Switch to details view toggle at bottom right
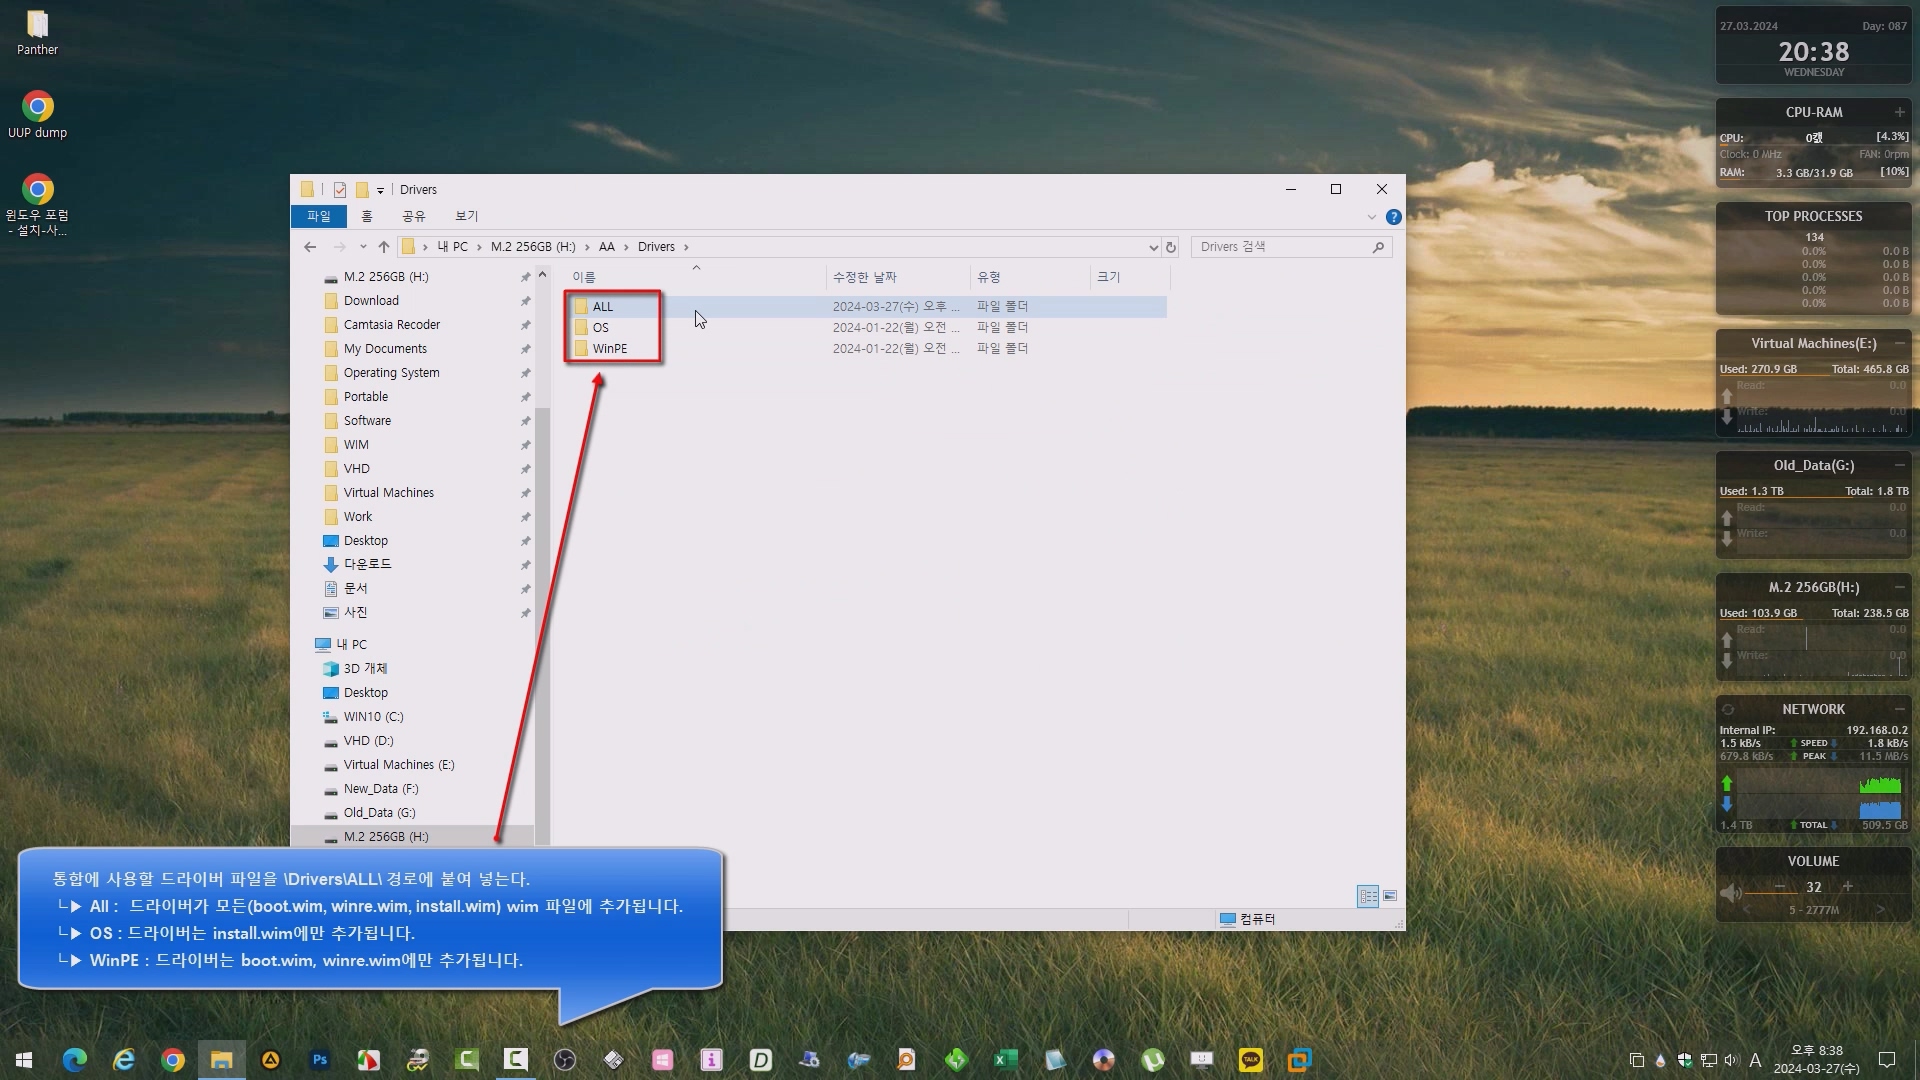This screenshot has width=1920, height=1080. [x=1367, y=896]
